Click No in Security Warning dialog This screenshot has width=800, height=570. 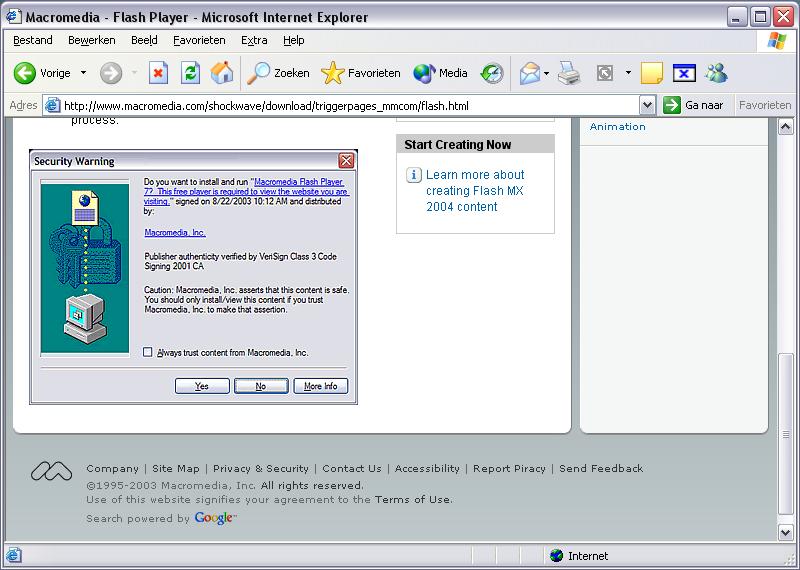[x=261, y=386]
